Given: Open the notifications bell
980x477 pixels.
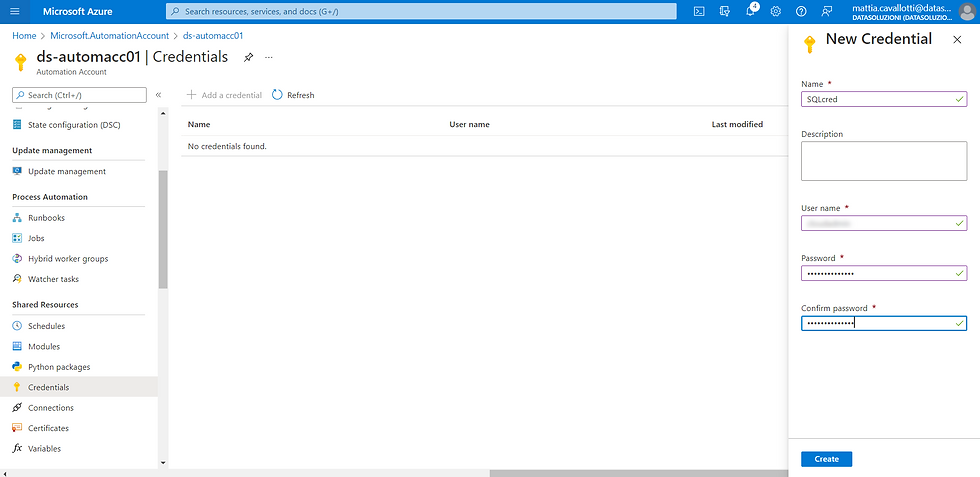Looking at the screenshot, I should pyautogui.click(x=751, y=11).
